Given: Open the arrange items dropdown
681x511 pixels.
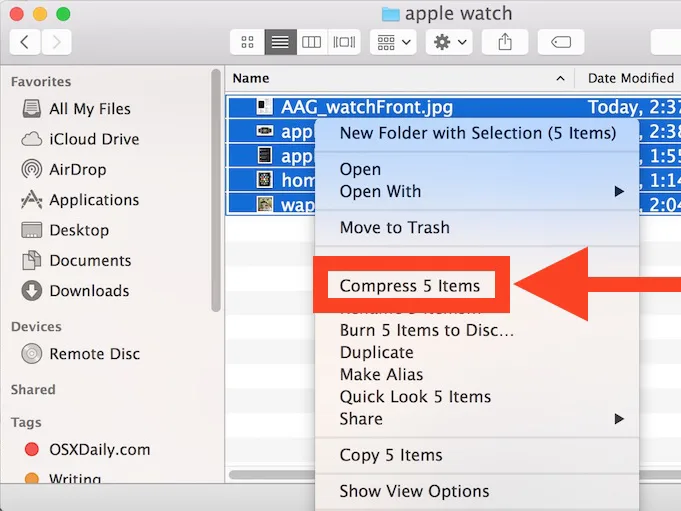Looking at the screenshot, I should 393,42.
